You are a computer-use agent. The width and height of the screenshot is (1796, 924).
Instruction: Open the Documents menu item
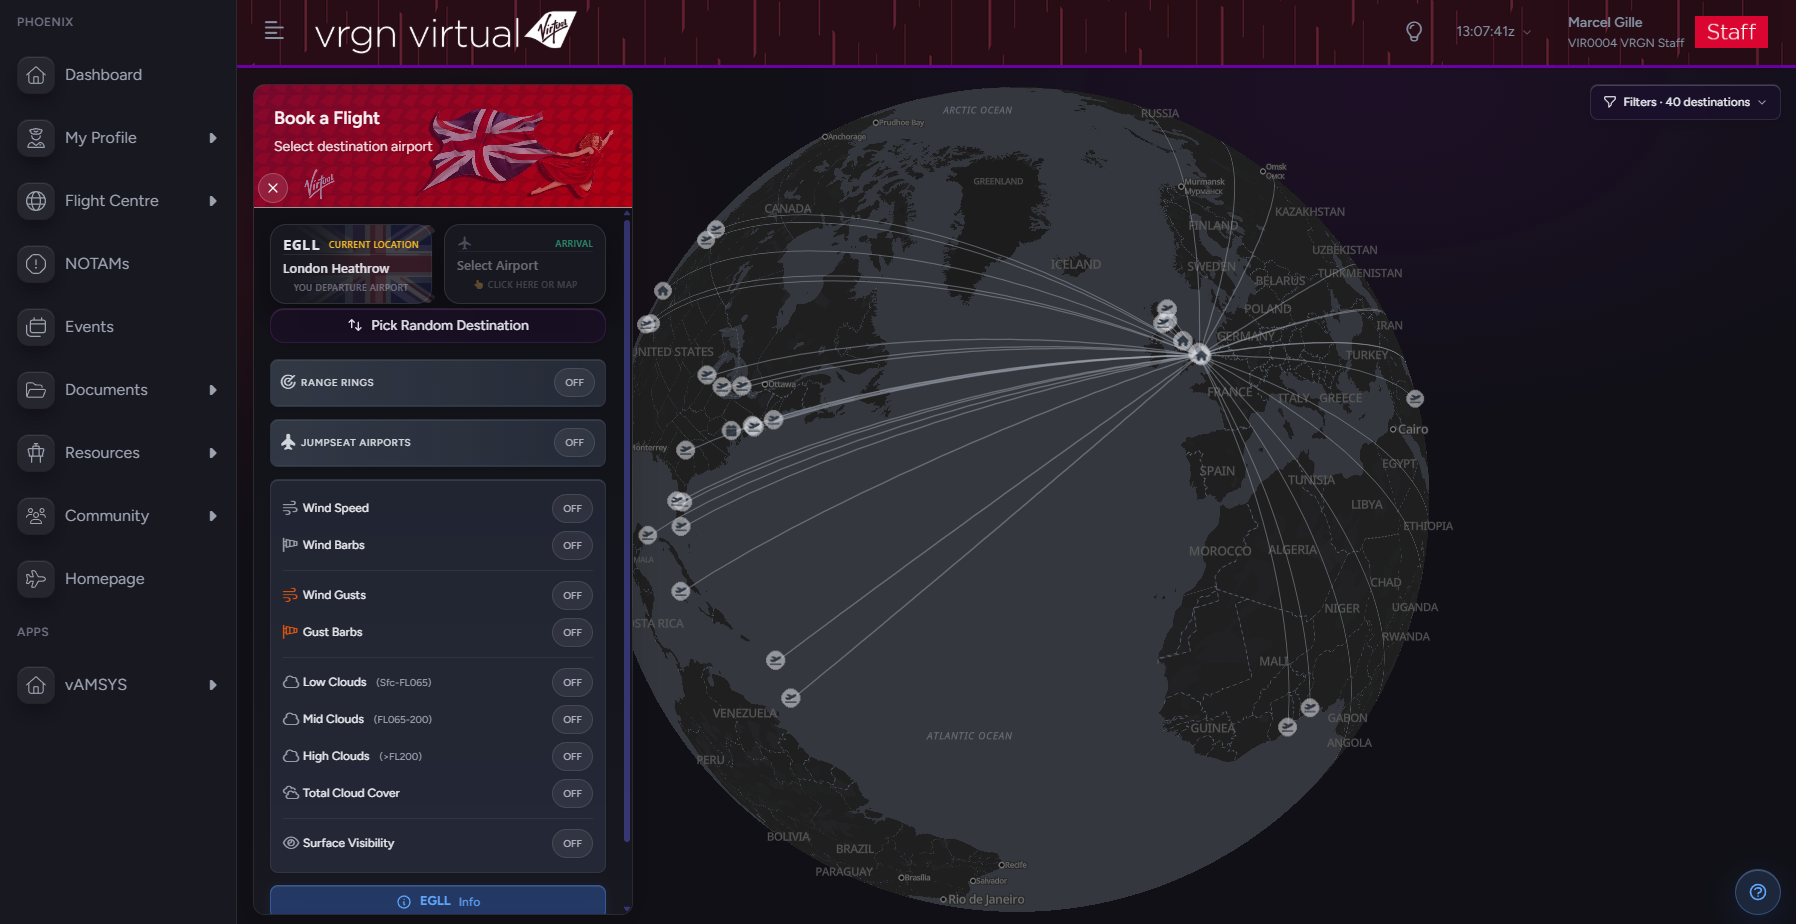point(106,390)
